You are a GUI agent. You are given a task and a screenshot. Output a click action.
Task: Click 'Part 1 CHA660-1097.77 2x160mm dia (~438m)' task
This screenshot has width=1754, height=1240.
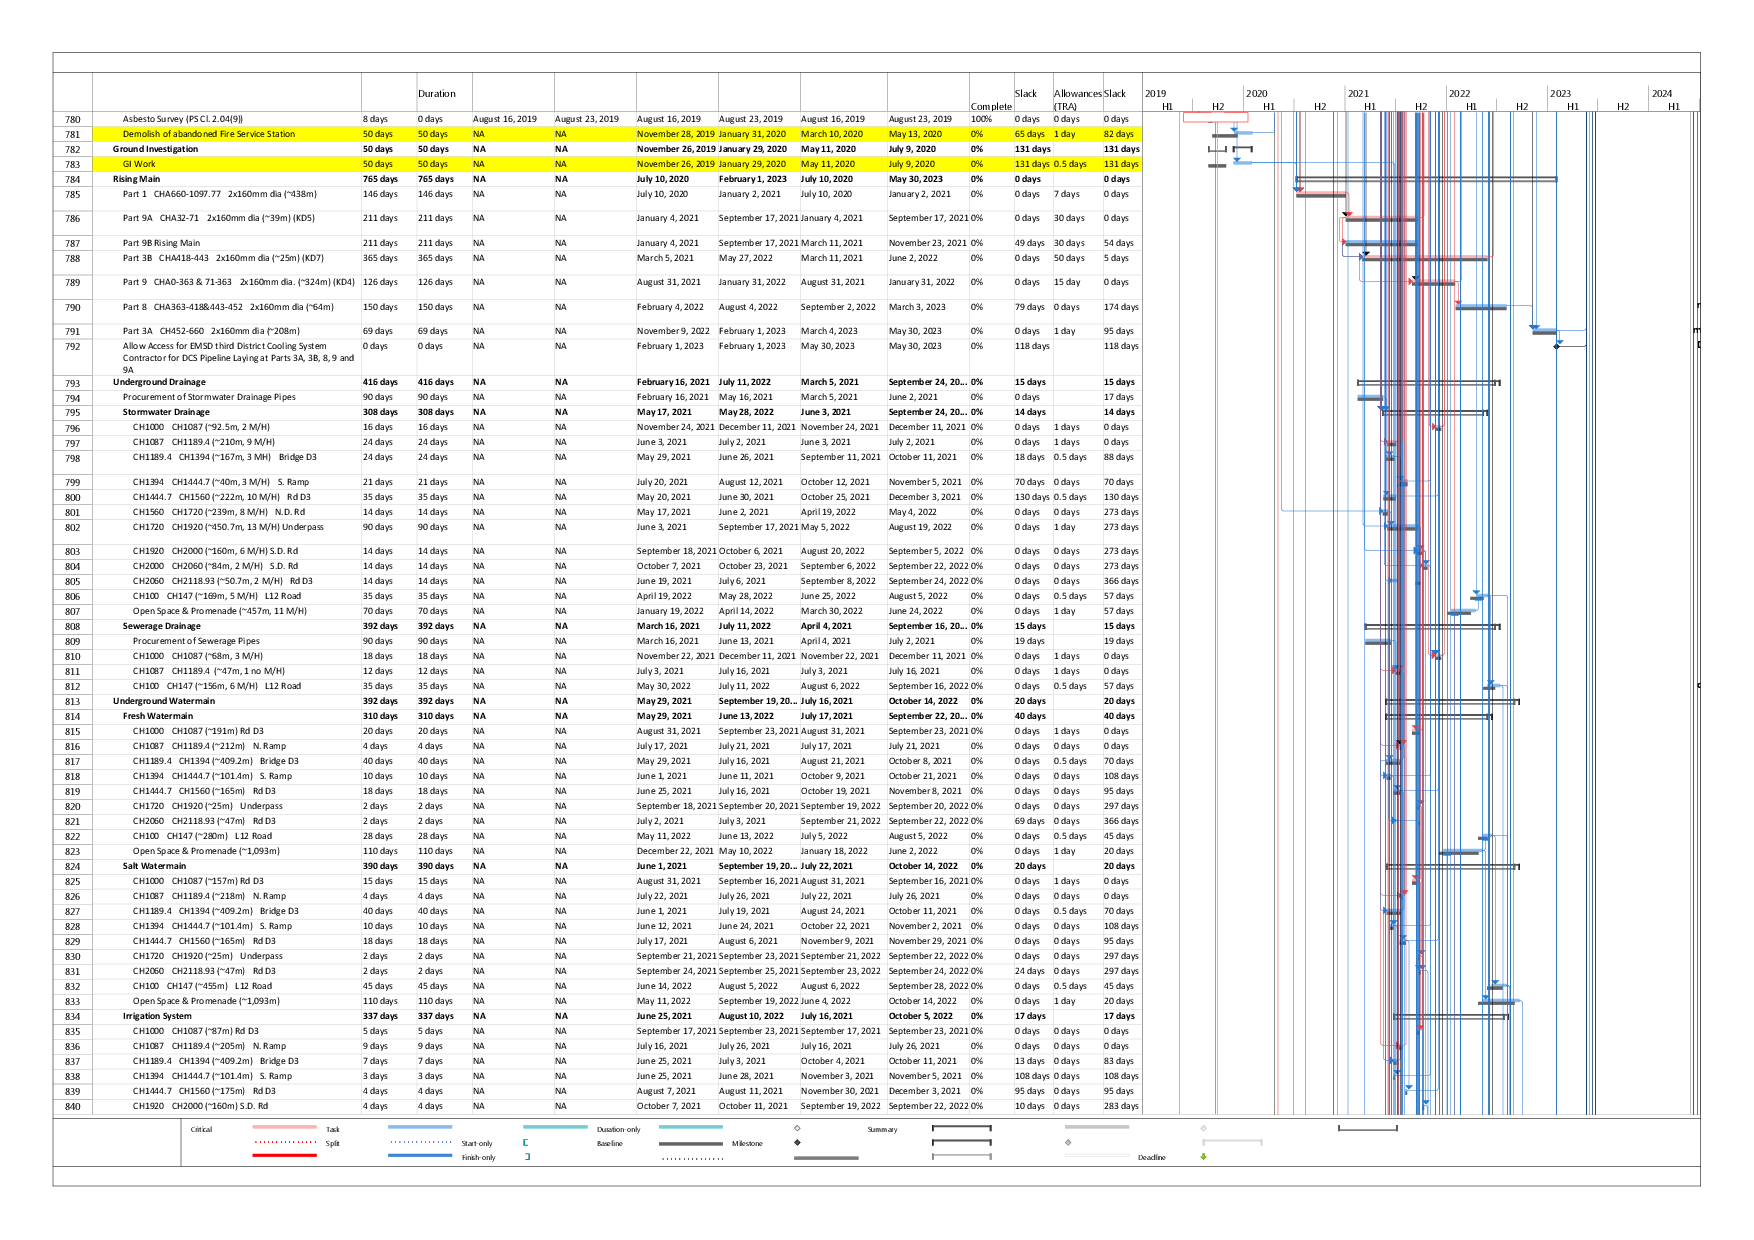click(219, 194)
